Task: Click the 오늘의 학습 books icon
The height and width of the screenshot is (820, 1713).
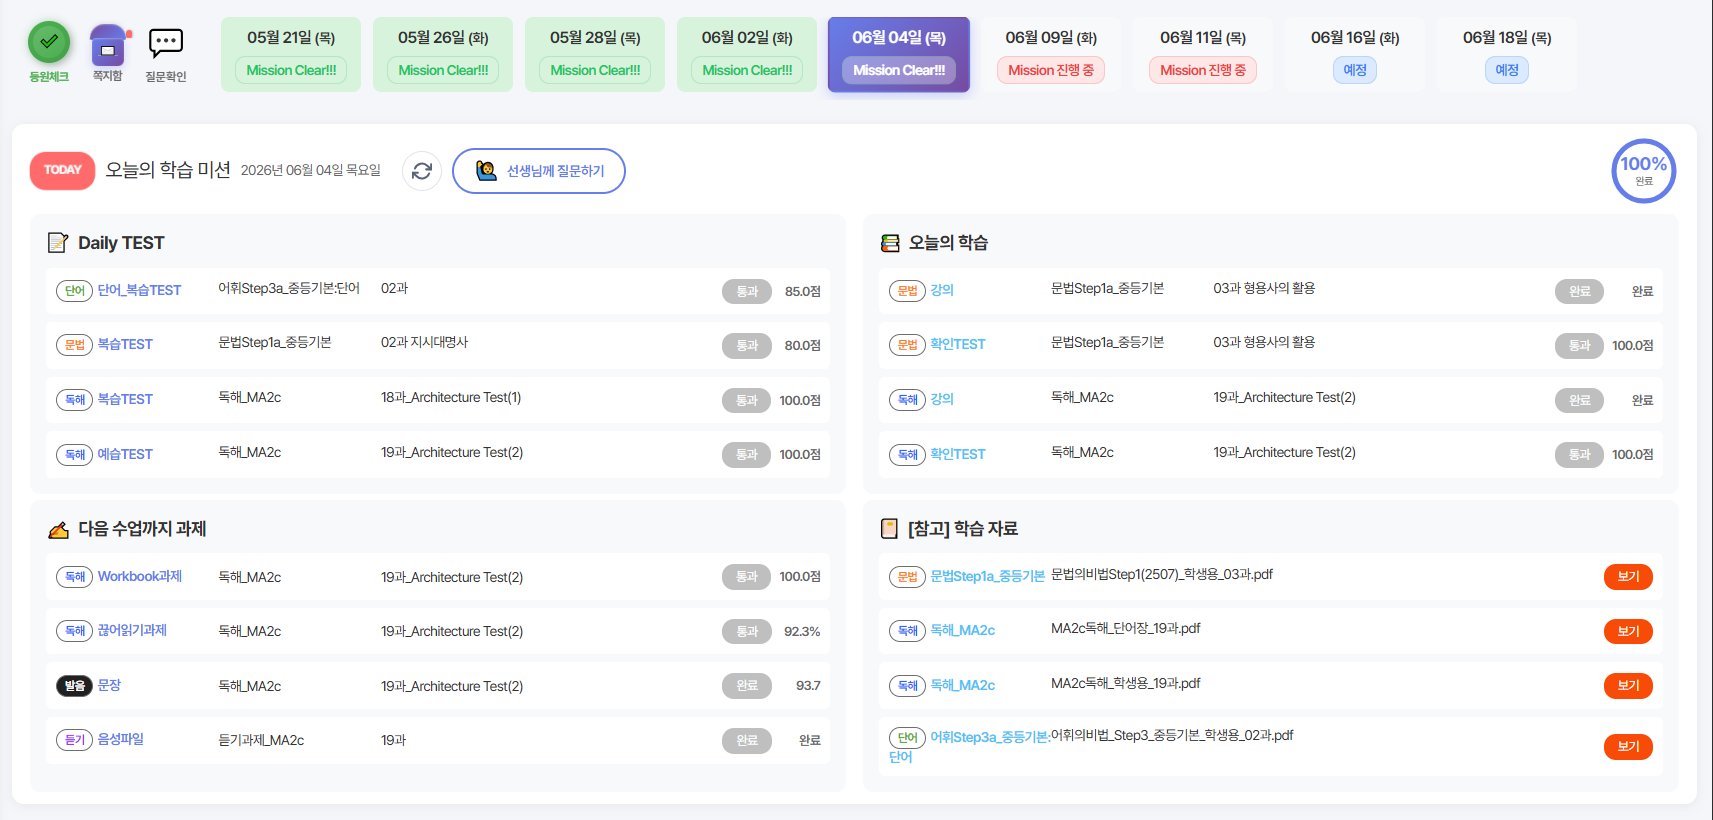Action: pyautogui.click(x=890, y=243)
